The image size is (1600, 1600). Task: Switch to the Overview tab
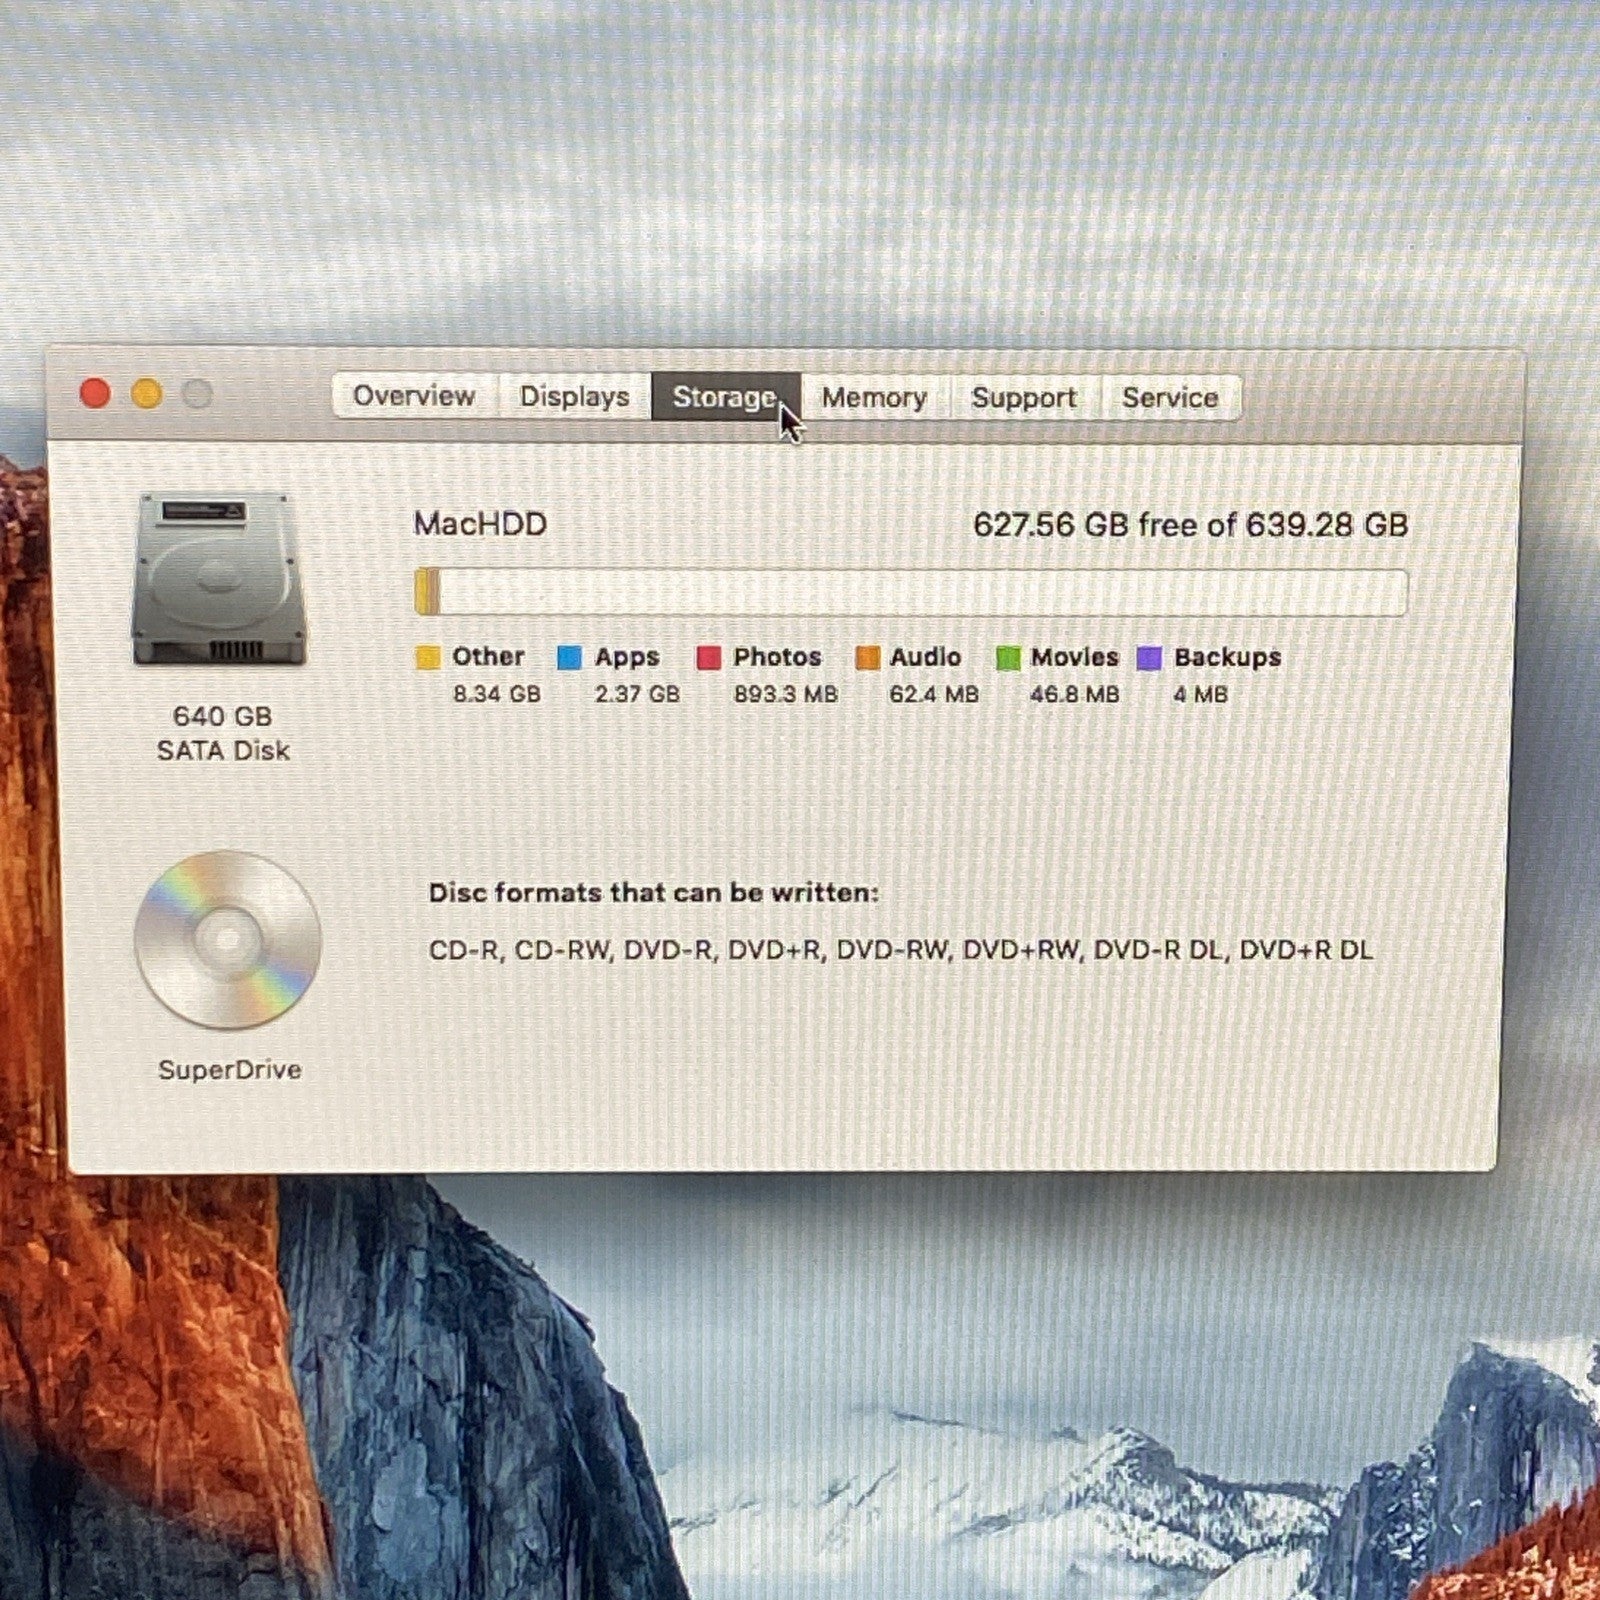[x=414, y=396]
